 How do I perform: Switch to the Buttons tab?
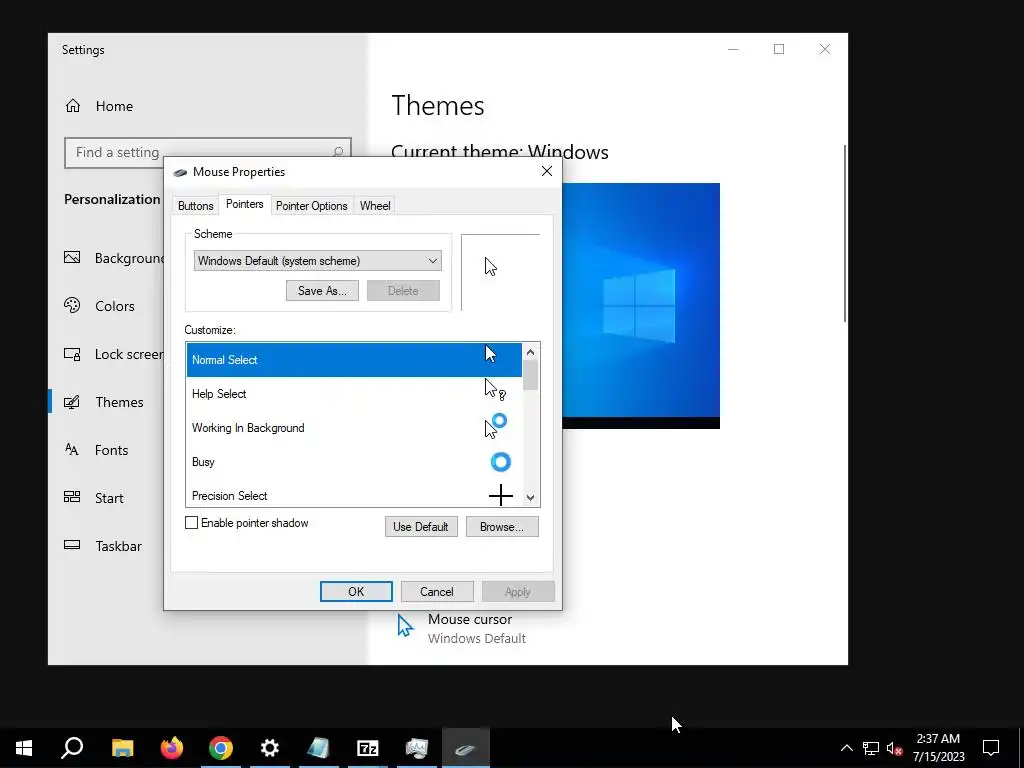(195, 206)
